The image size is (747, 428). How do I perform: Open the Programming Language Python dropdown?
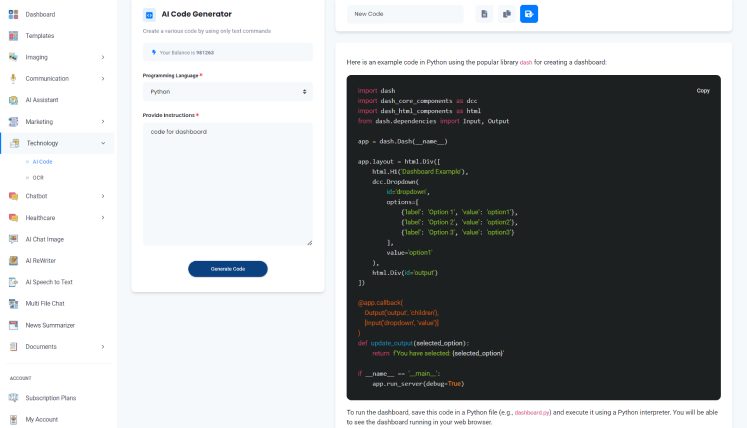tap(228, 92)
